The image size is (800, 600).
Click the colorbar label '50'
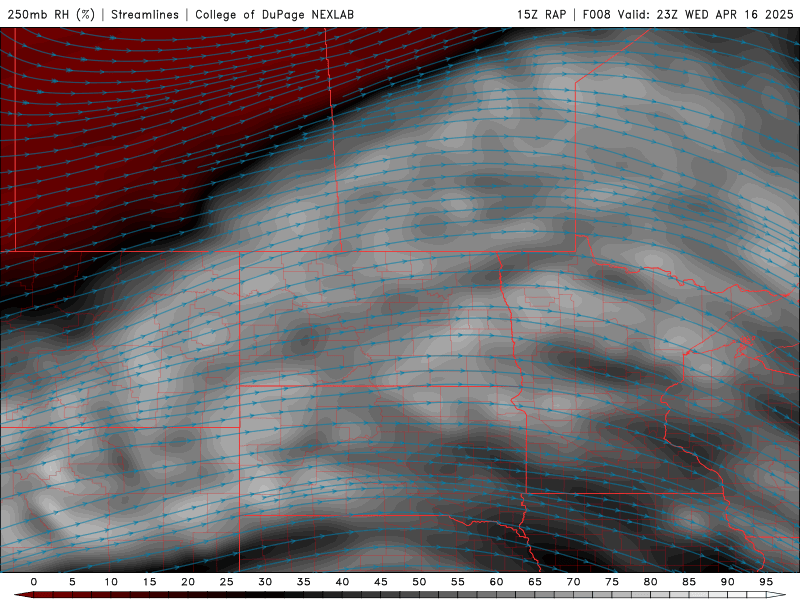click(419, 582)
